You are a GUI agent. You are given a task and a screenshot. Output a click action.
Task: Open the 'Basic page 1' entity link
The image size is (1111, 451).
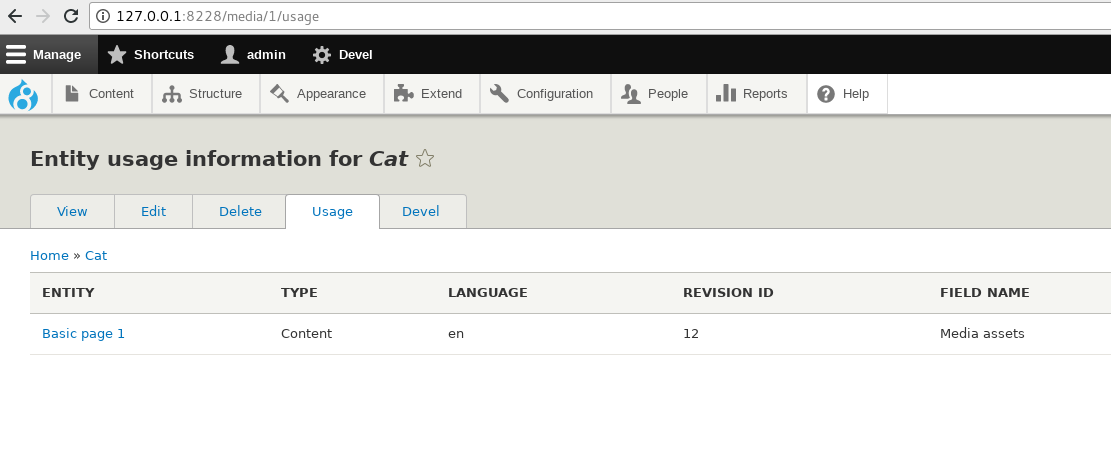coord(83,334)
